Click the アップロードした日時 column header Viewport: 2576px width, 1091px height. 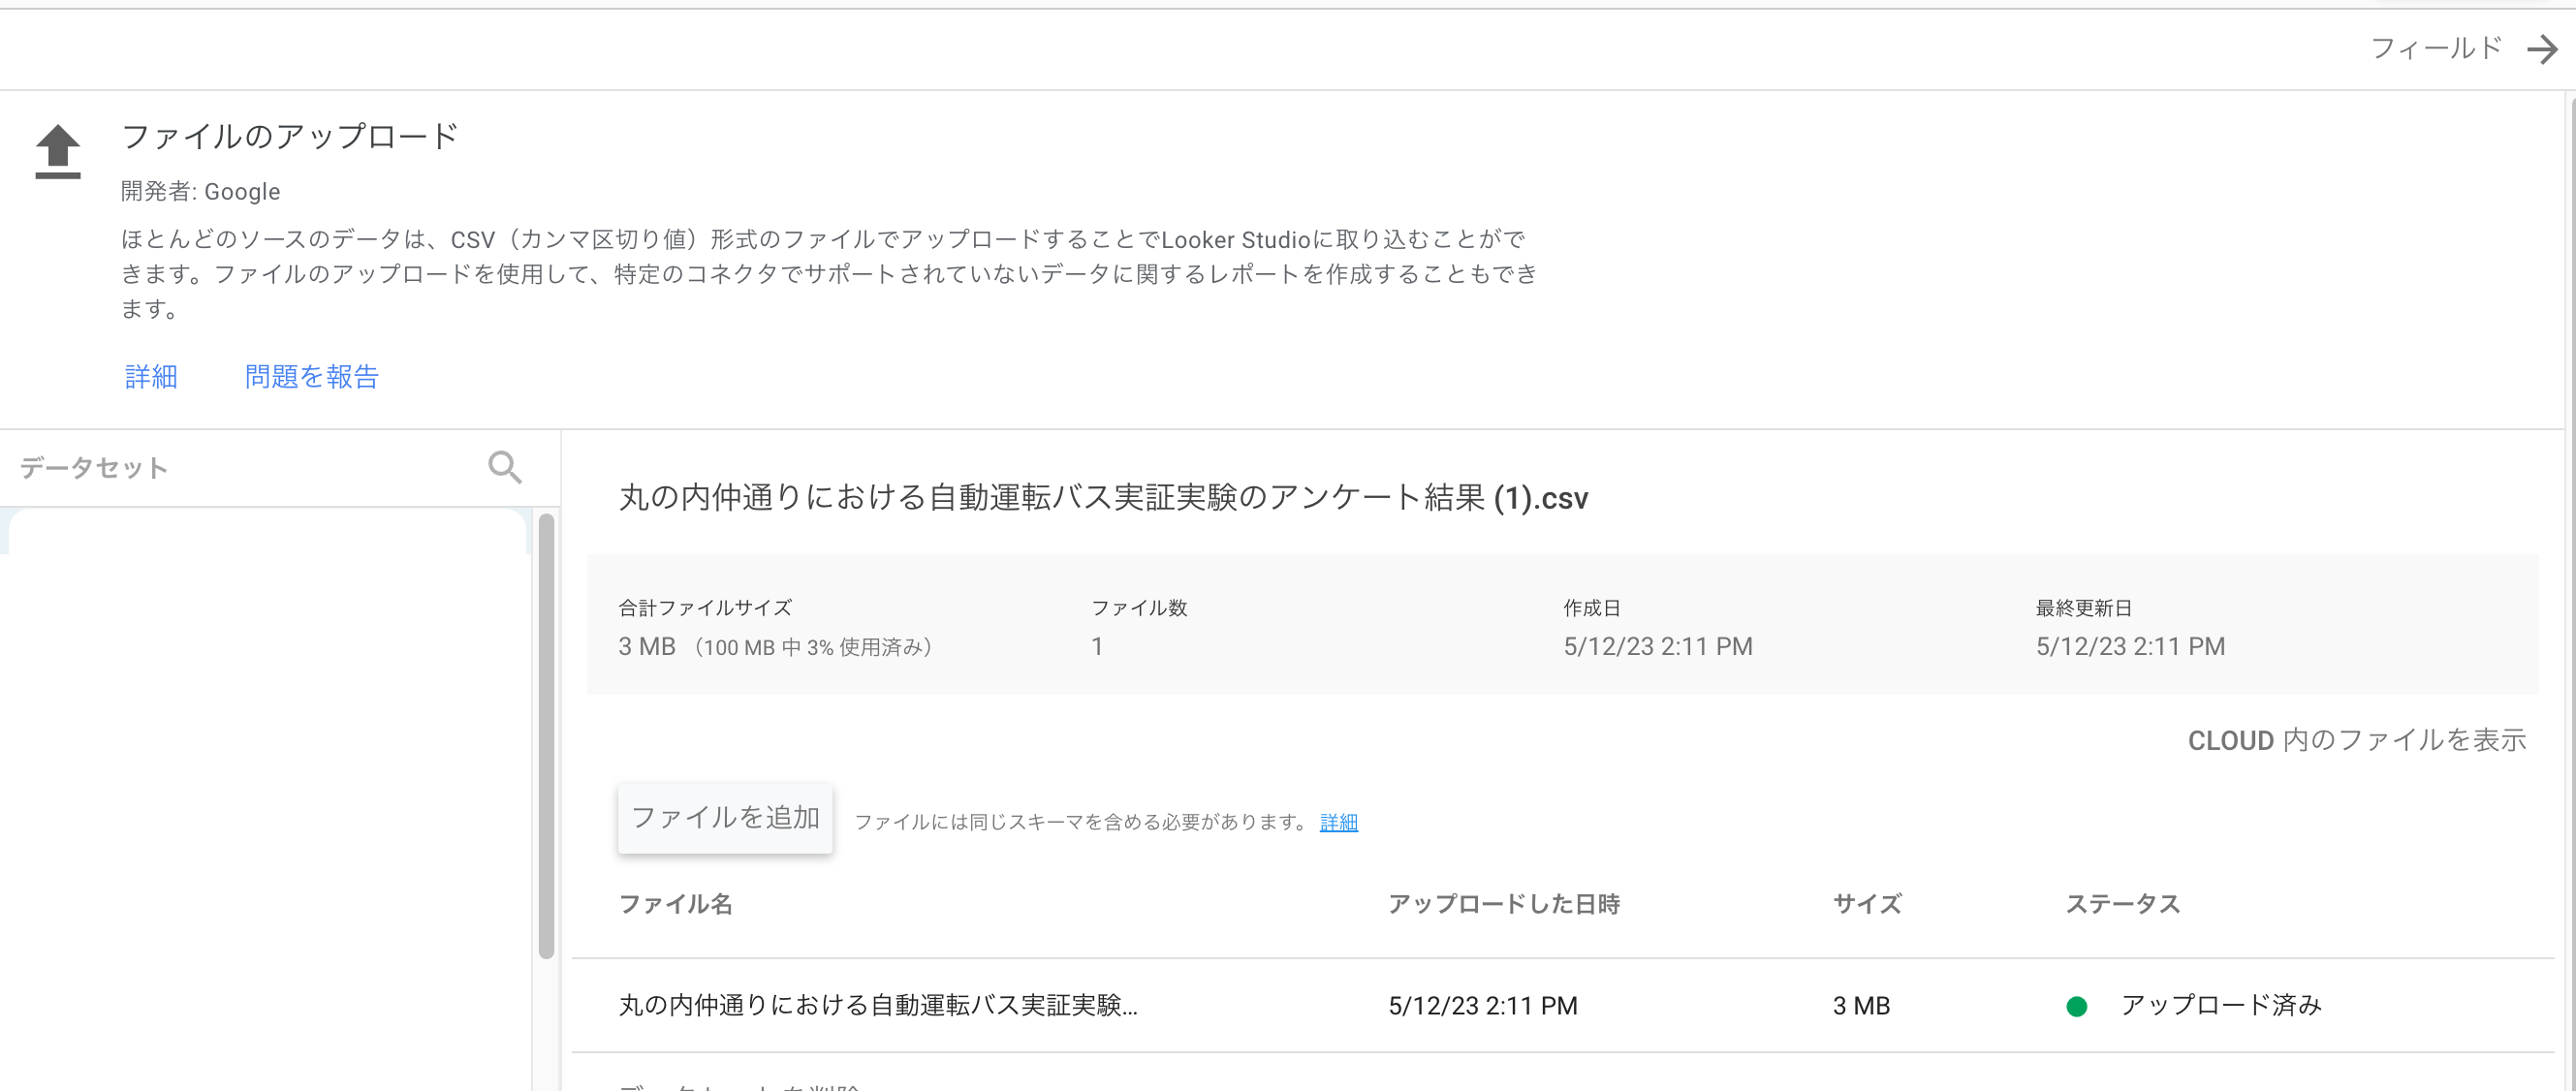point(1503,904)
